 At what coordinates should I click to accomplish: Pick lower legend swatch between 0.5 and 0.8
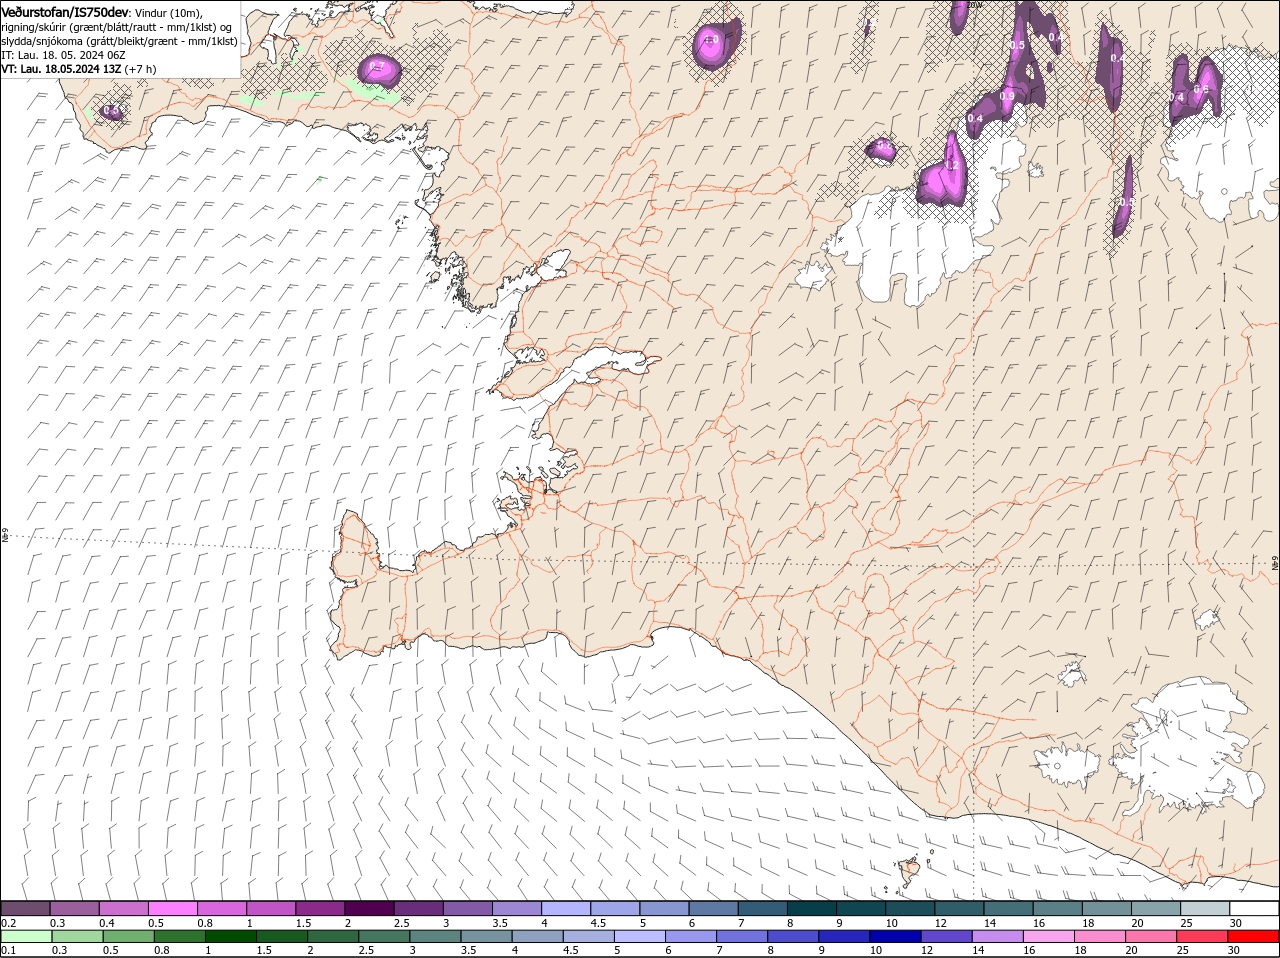128,936
